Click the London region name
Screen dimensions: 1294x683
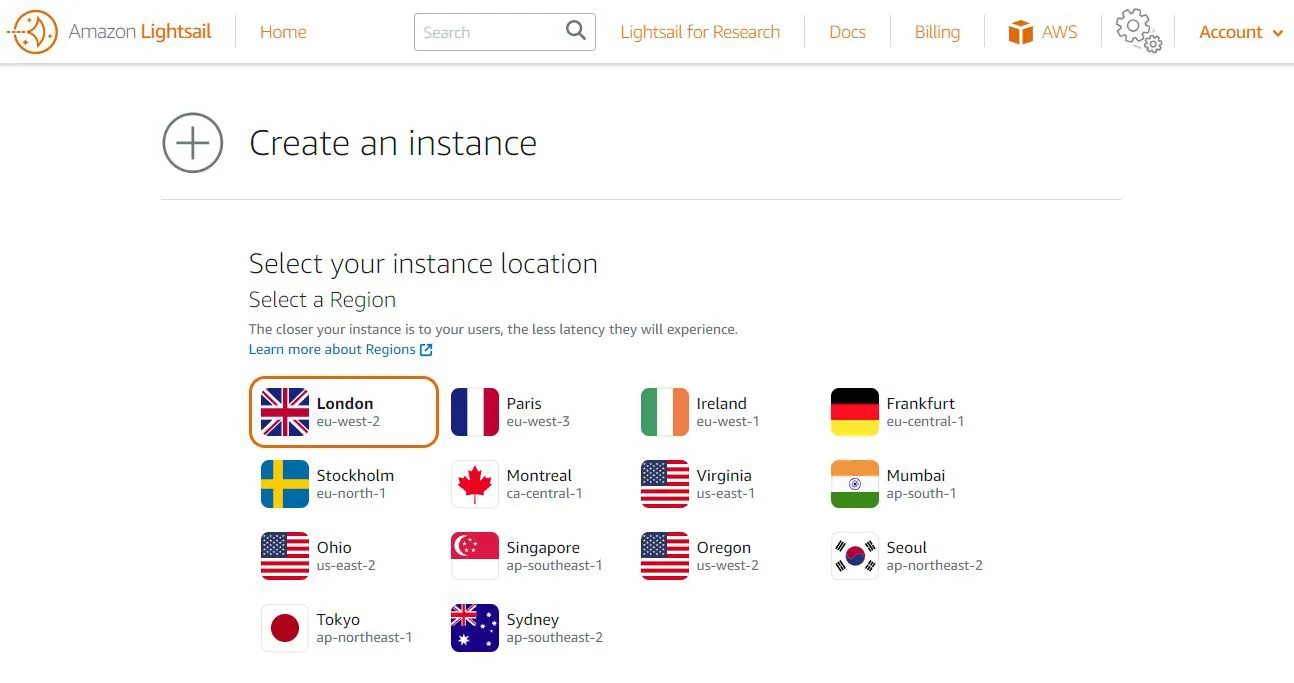click(345, 403)
